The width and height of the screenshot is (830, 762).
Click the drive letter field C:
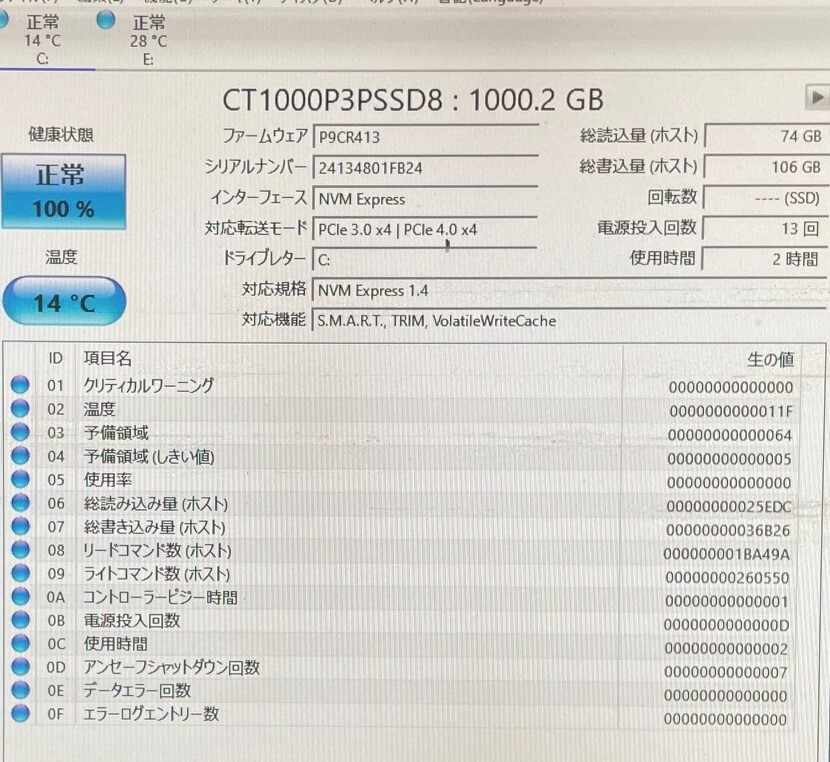426,260
